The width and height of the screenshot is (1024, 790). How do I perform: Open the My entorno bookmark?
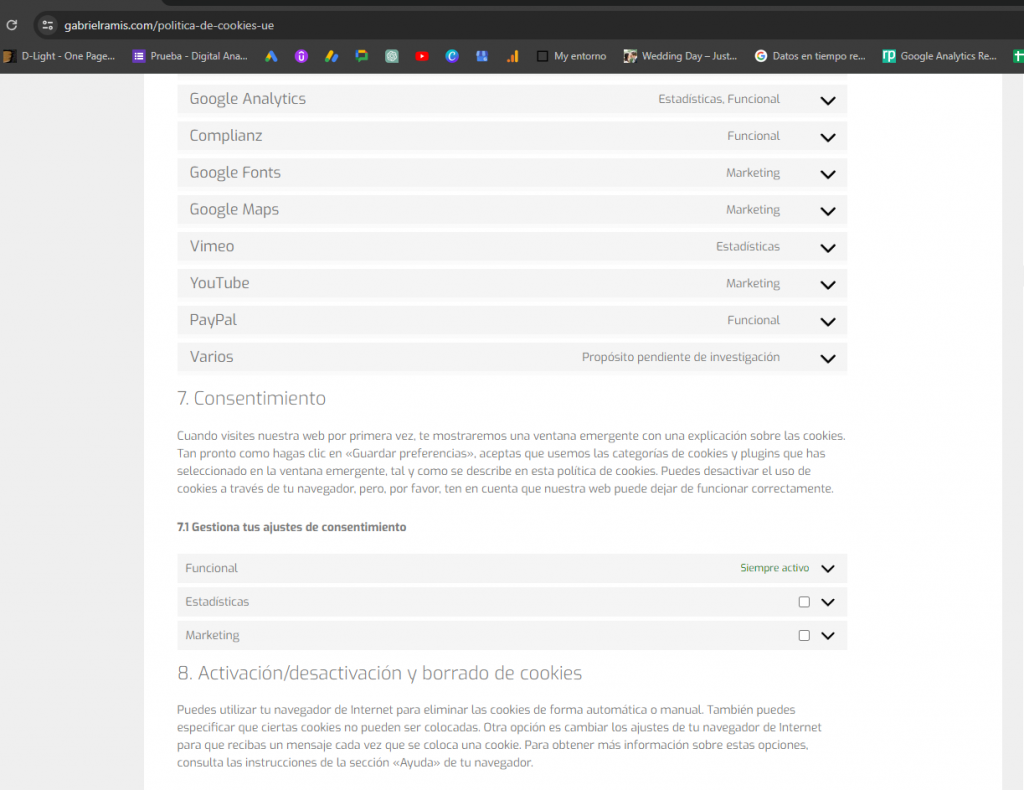pyautogui.click(x=570, y=57)
